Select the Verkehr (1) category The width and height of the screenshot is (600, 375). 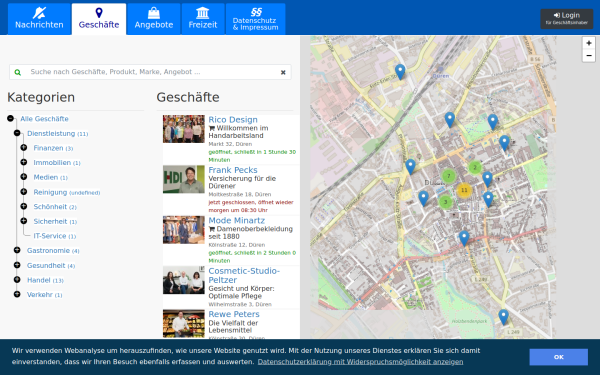[44, 295]
